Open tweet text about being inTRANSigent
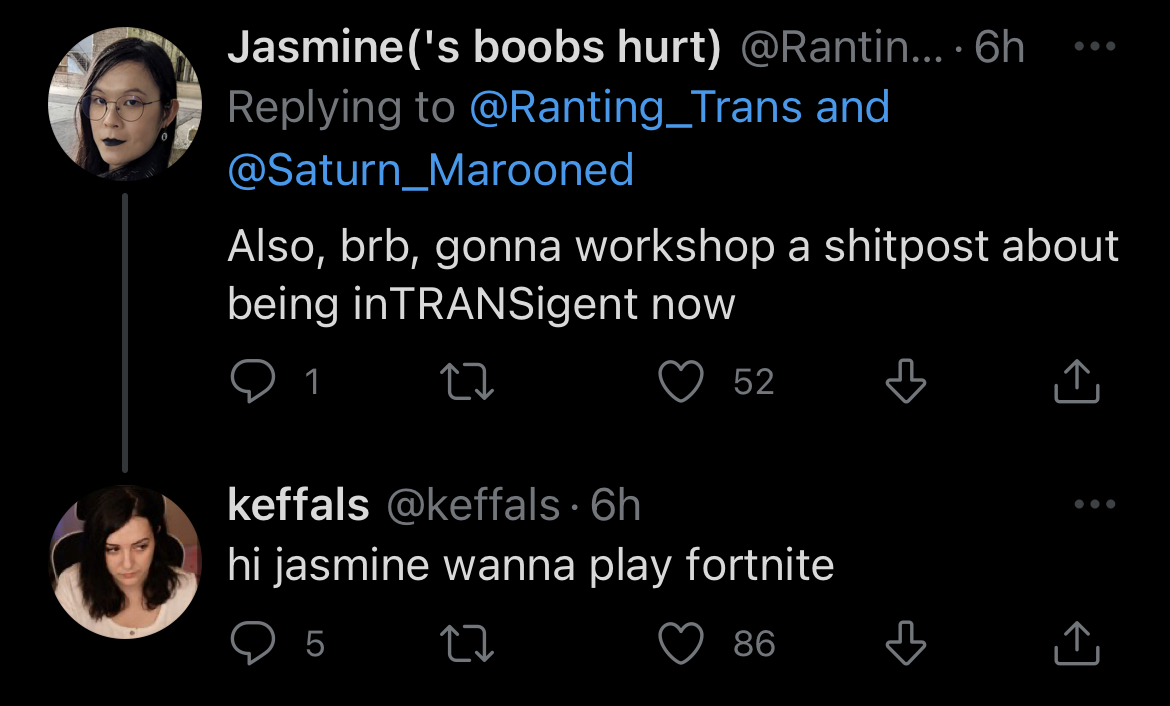1170x706 pixels. click(673, 275)
